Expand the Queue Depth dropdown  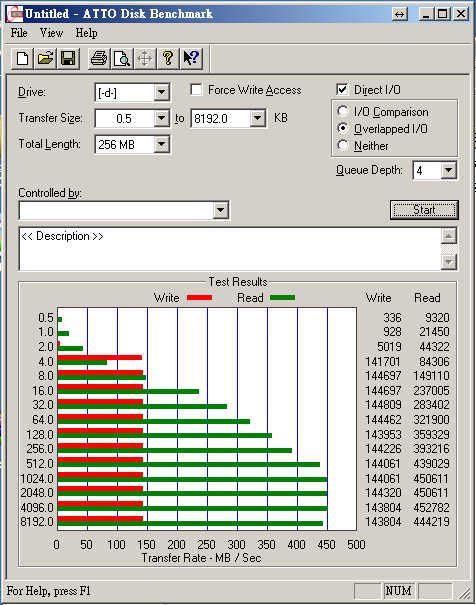tap(448, 170)
